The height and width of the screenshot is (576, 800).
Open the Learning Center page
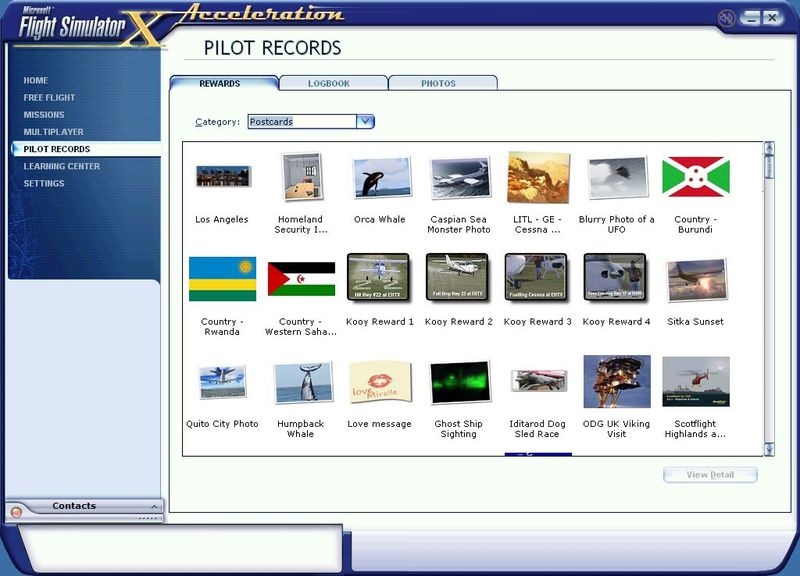point(62,166)
